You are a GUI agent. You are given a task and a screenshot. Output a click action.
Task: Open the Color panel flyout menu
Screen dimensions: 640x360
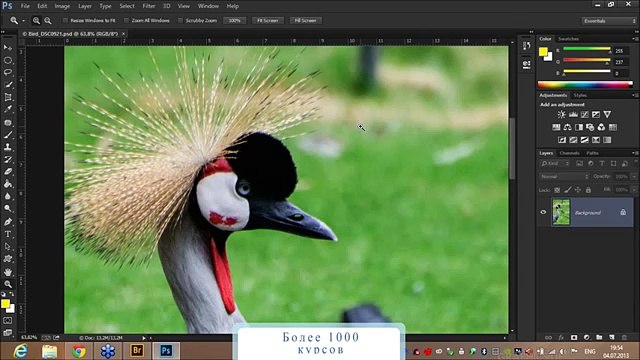pyautogui.click(x=635, y=39)
